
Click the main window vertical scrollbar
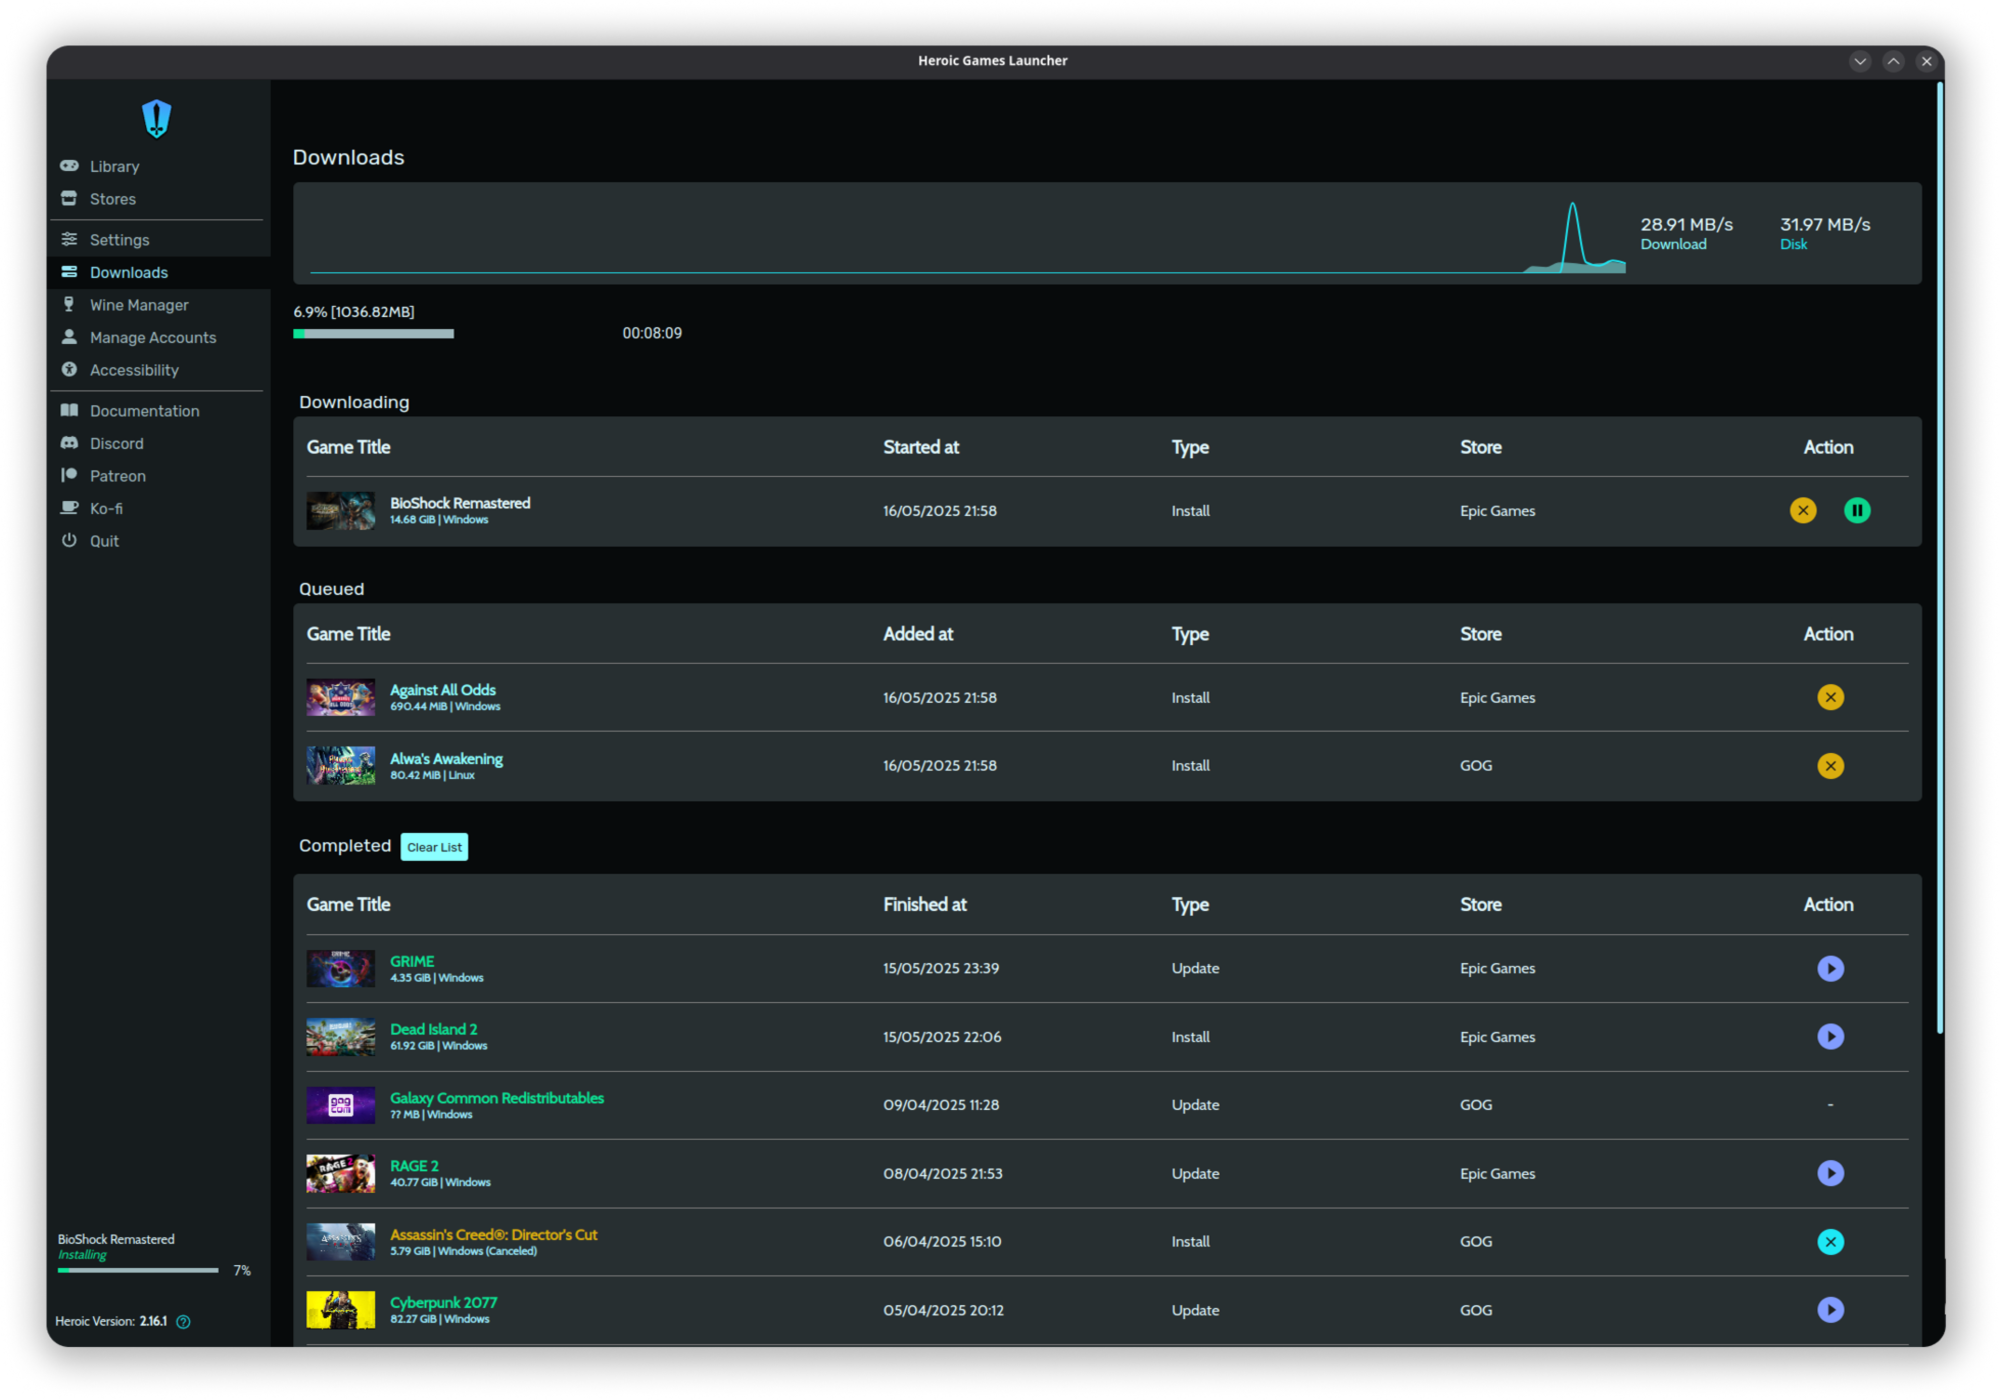coord(1940,558)
